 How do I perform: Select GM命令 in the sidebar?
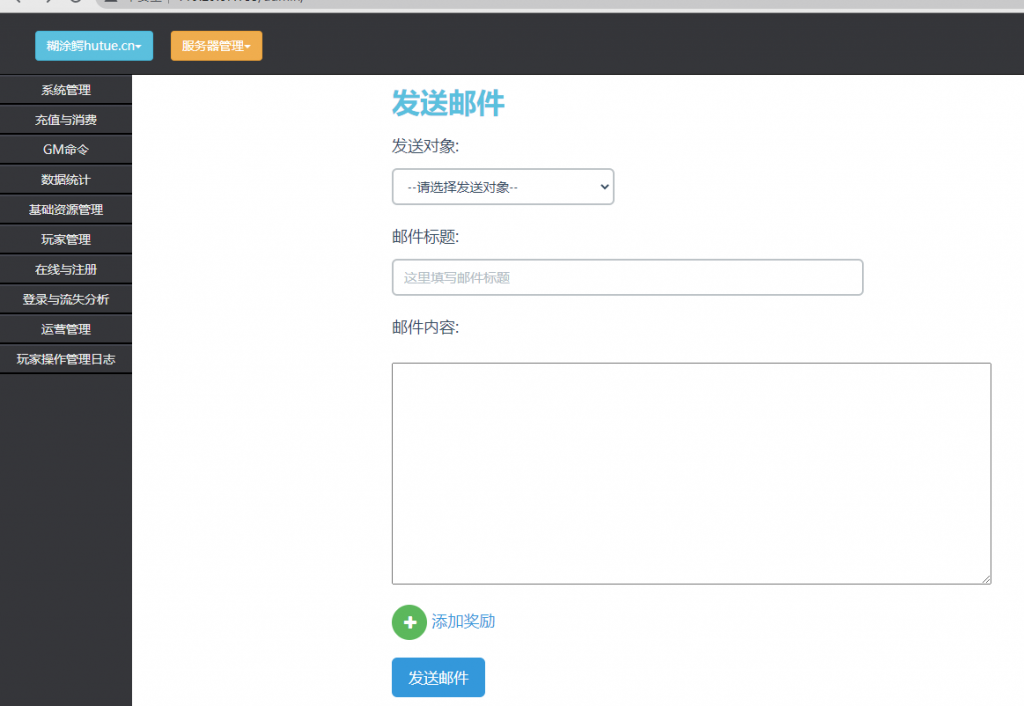coord(66,150)
